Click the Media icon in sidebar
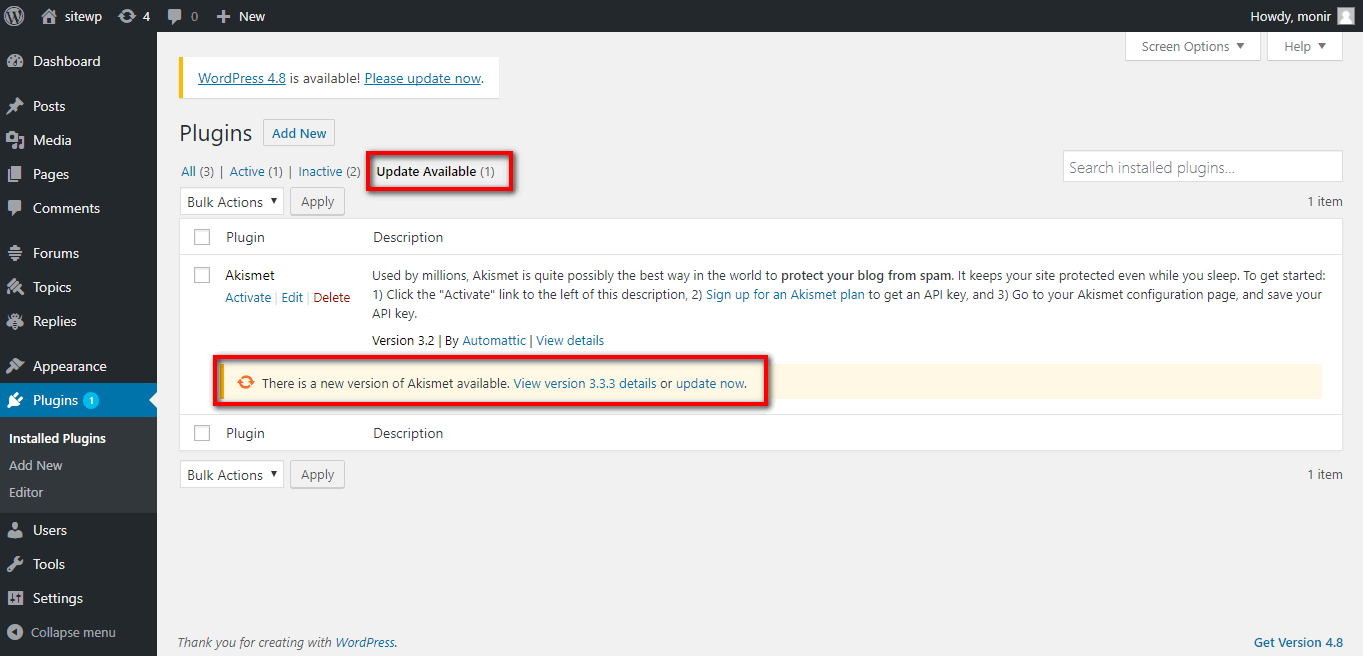The height and width of the screenshot is (656, 1363). [15, 140]
